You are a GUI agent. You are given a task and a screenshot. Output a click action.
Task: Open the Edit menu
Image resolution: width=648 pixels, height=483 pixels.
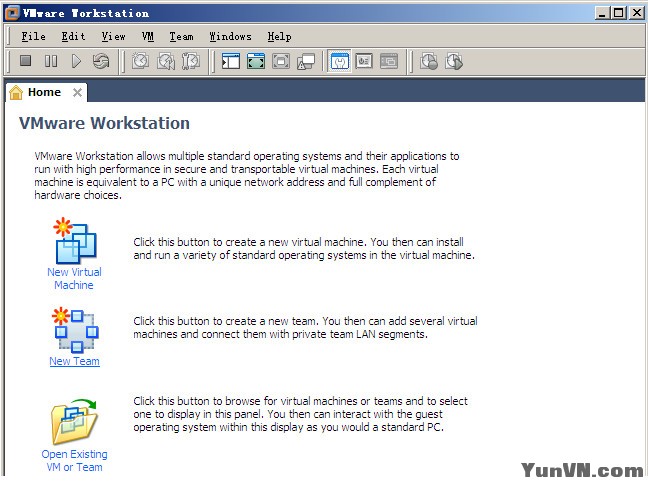tap(74, 37)
